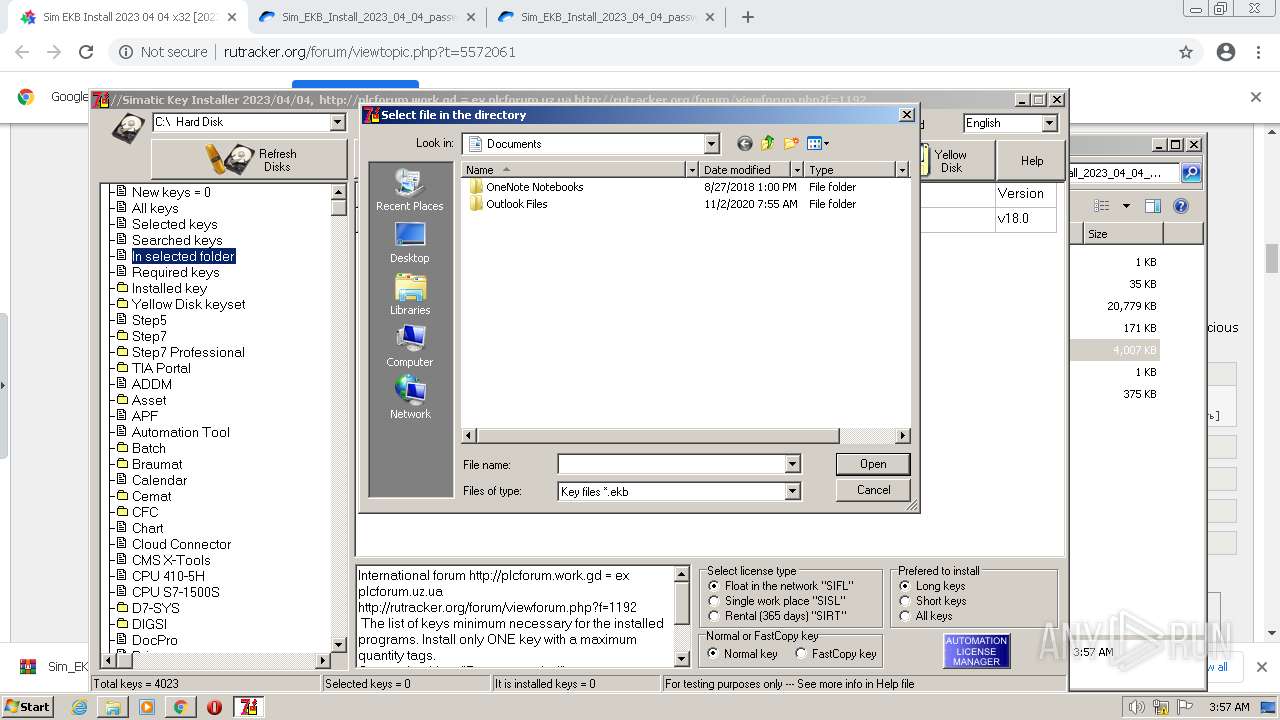Choose Short keys install preference
1280x720 pixels.
905,601
